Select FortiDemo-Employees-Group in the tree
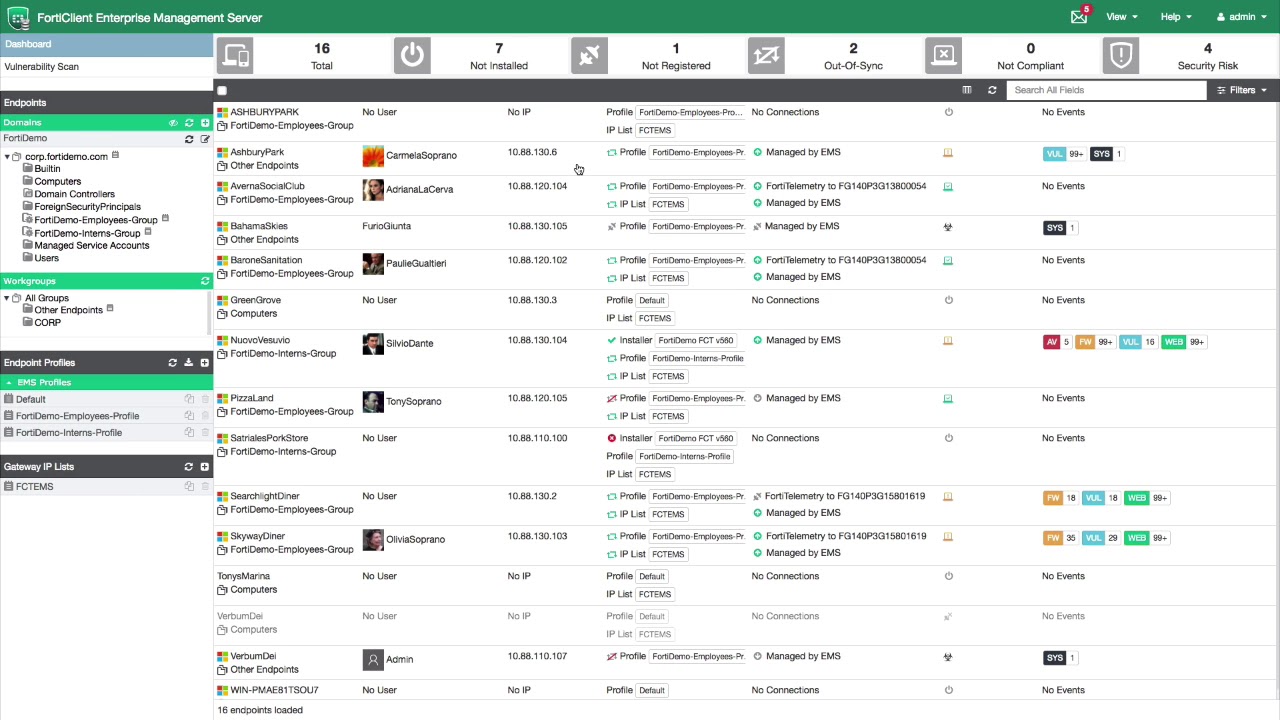Screen dimensions: 1280x720 point(96,220)
